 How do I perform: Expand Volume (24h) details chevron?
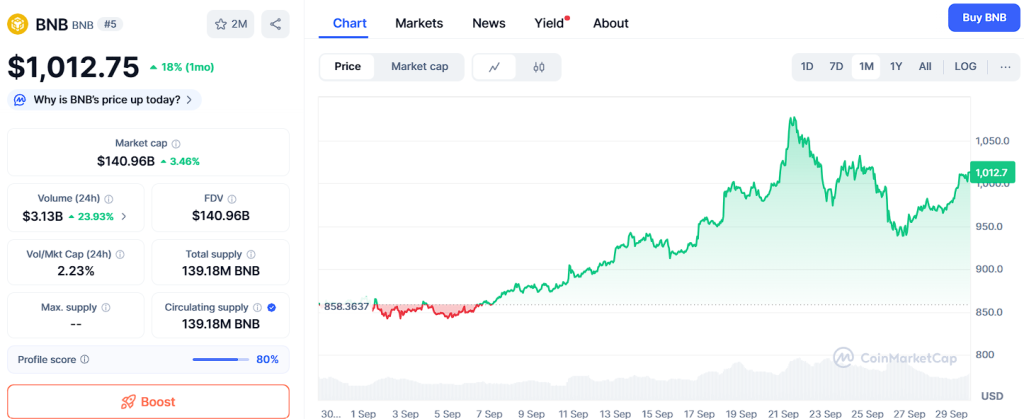124,217
